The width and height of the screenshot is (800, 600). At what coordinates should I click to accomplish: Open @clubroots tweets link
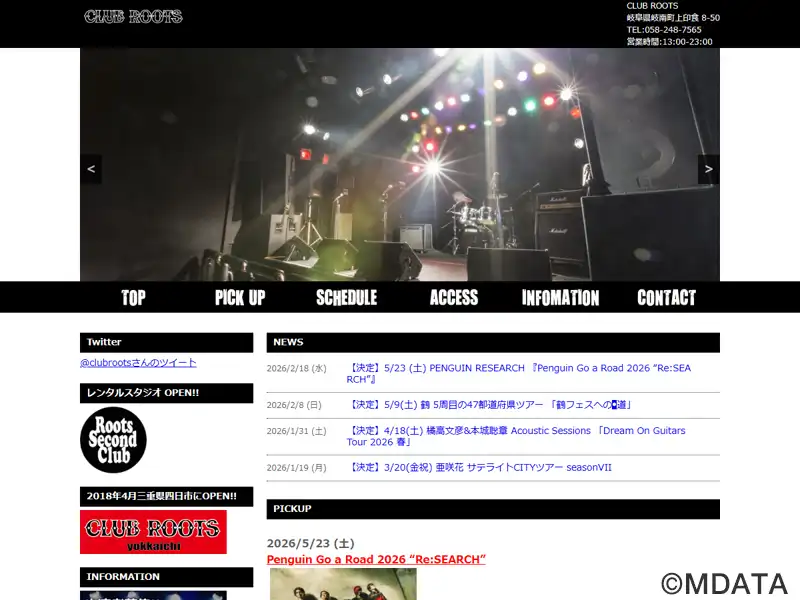tap(138, 363)
